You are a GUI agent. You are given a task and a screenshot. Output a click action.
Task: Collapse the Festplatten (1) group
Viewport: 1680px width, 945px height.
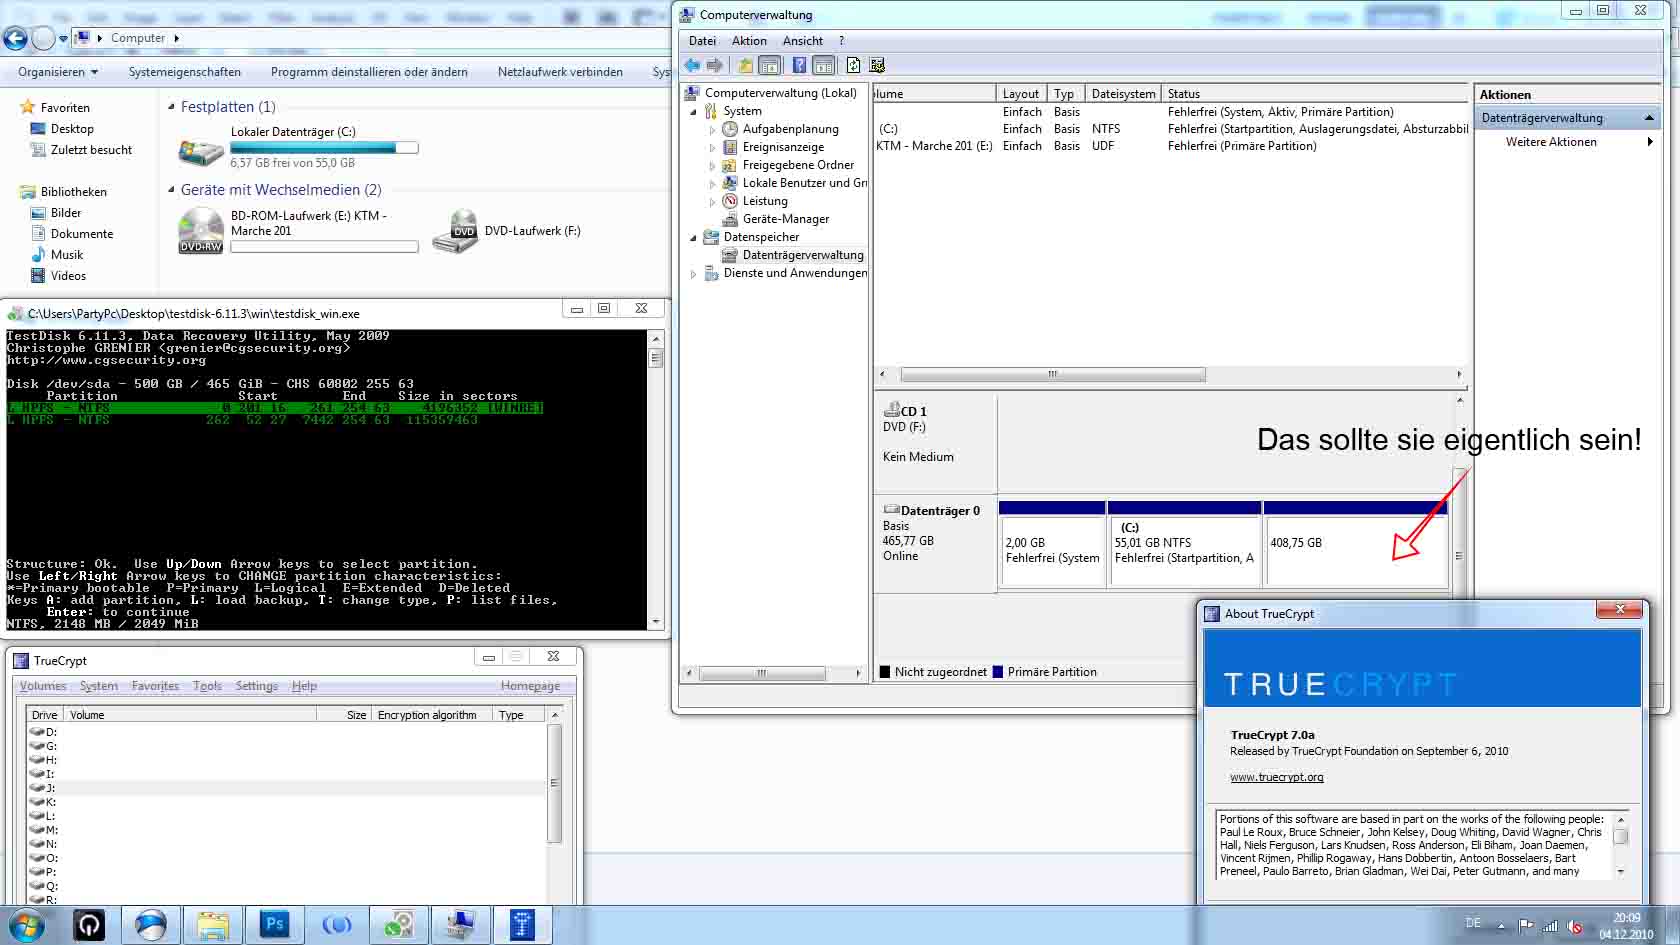[171, 107]
